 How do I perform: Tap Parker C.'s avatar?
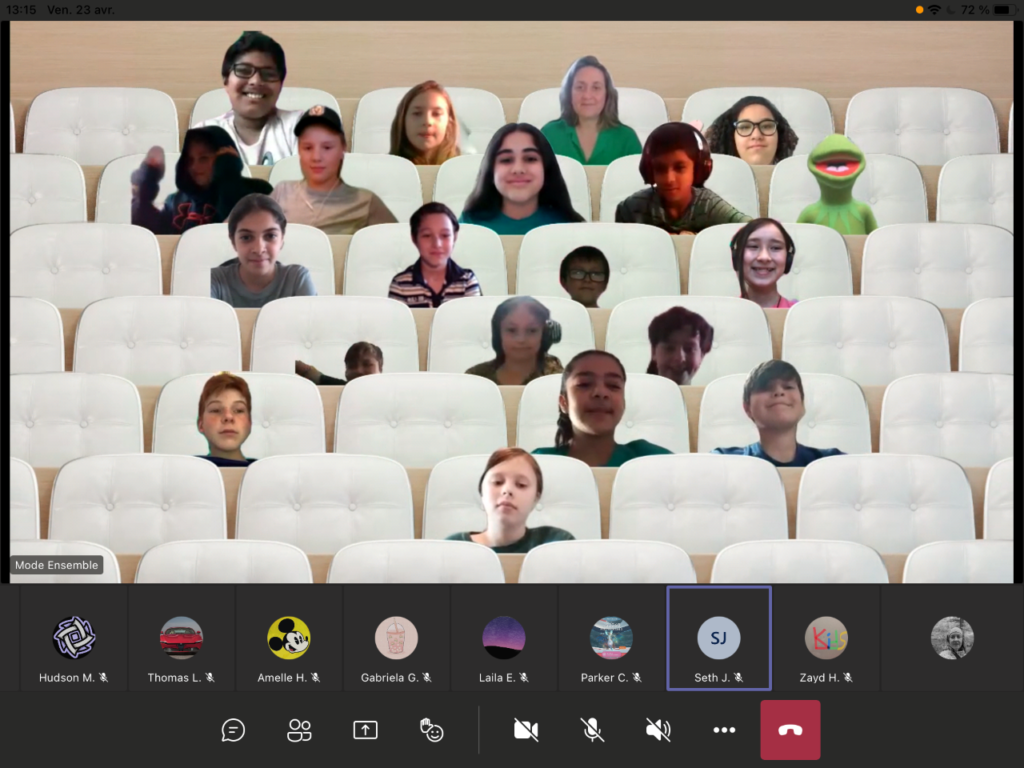coord(611,637)
